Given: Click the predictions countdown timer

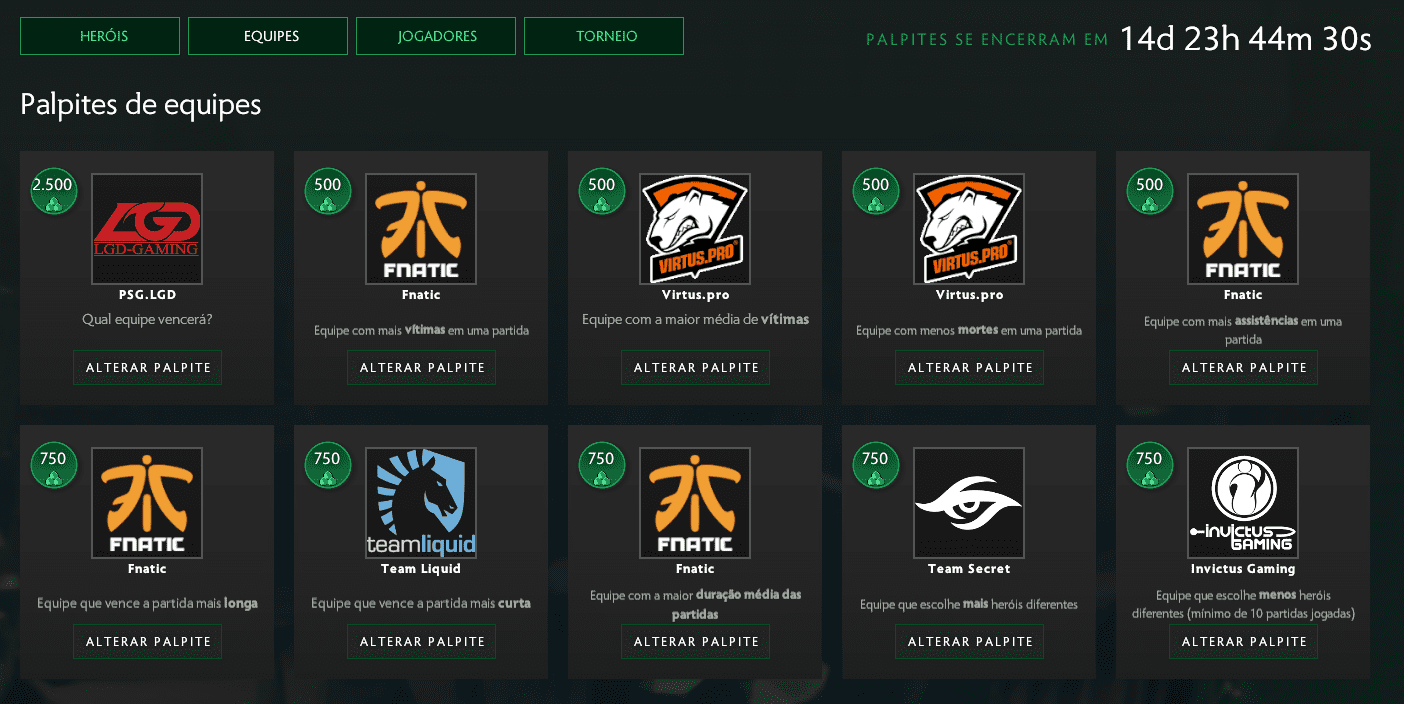Looking at the screenshot, I should click(1245, 39).
